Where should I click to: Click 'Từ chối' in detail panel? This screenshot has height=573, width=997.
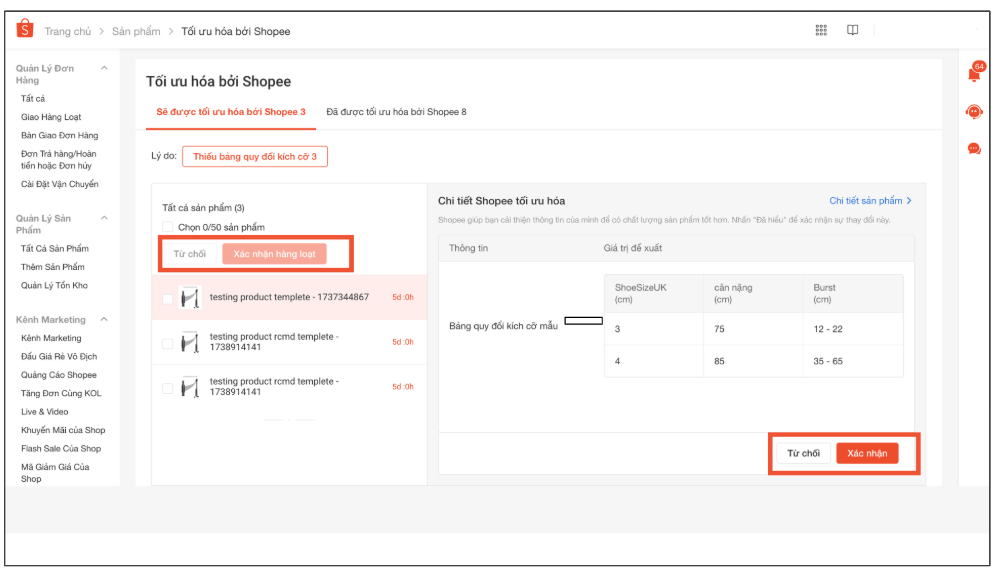(x=803, y=453)
